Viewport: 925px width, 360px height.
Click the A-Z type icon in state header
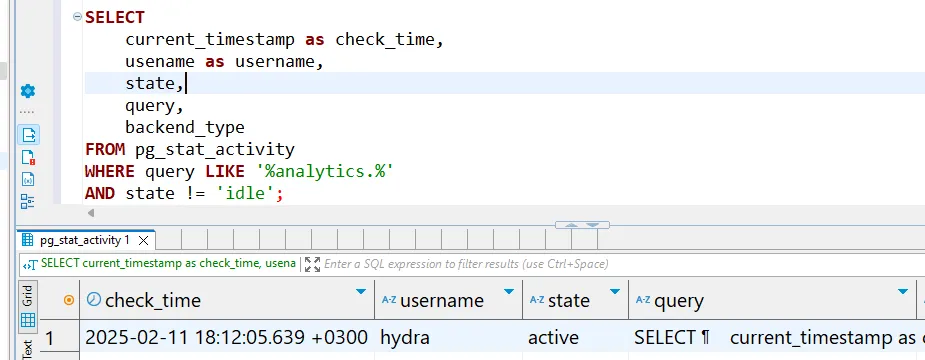coord(537,300)
